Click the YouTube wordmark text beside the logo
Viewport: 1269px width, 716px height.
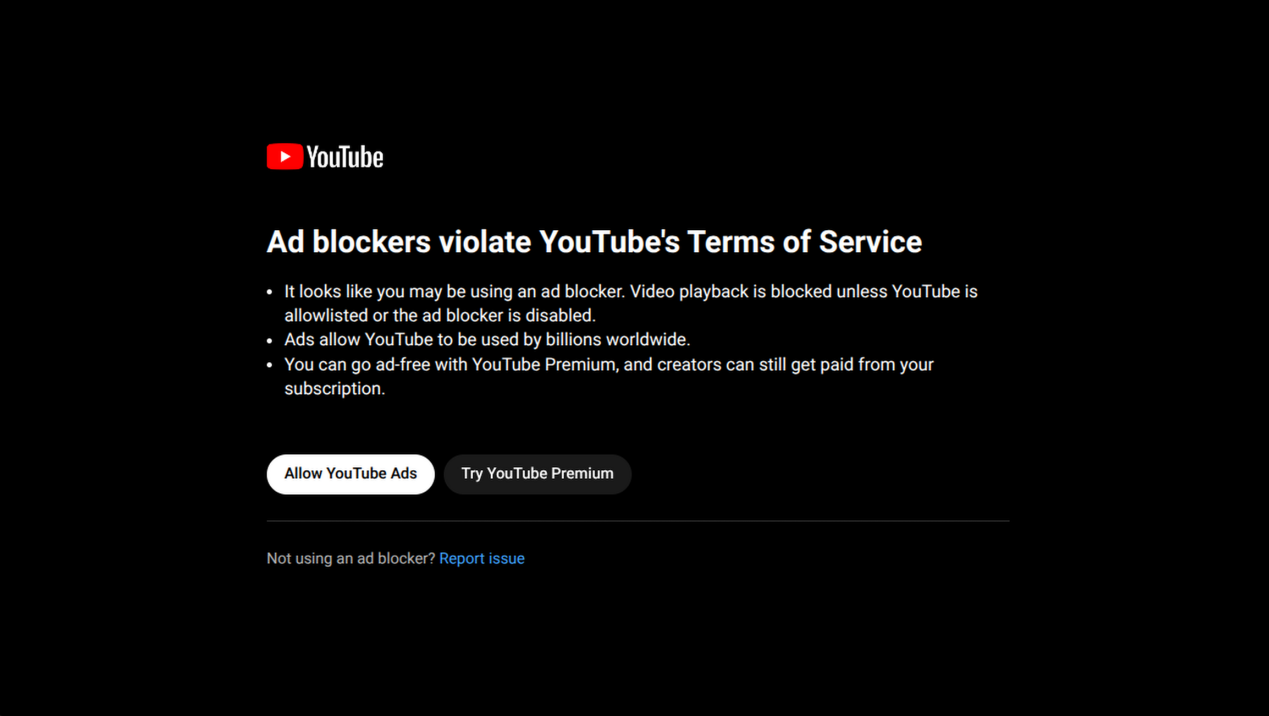pos(345,157)
